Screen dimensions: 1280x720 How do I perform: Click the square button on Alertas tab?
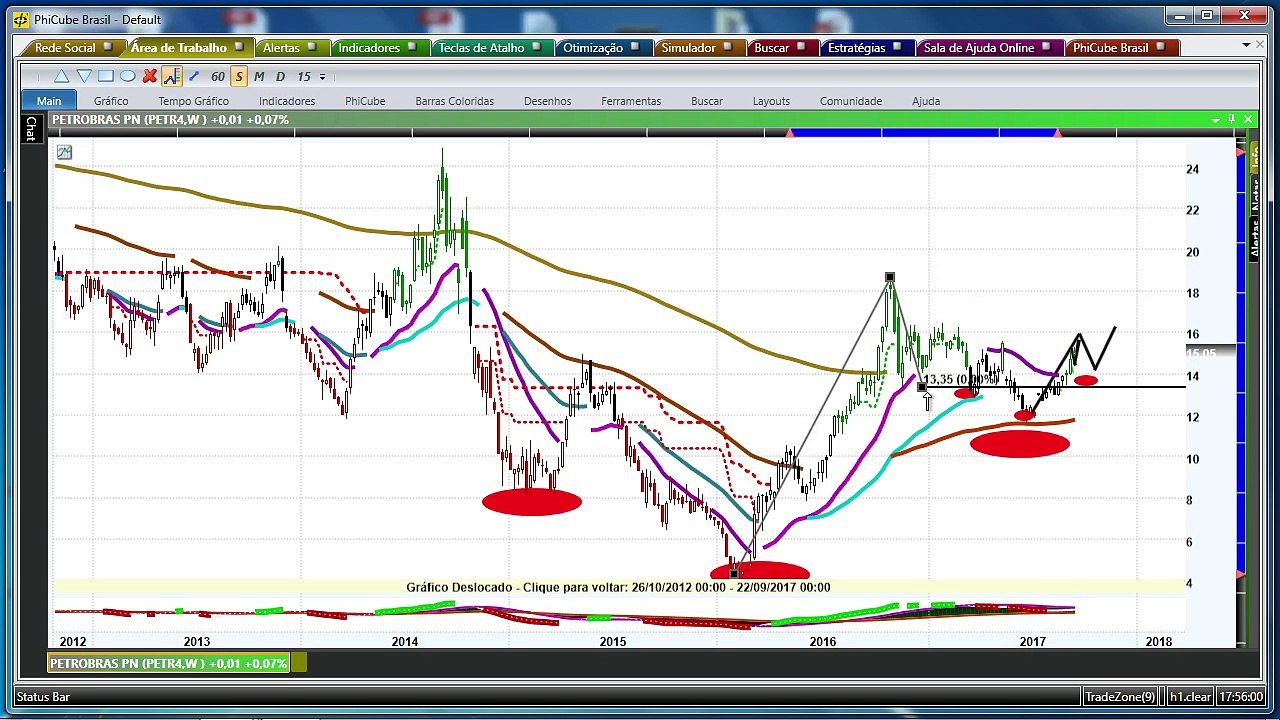[311, 47]
